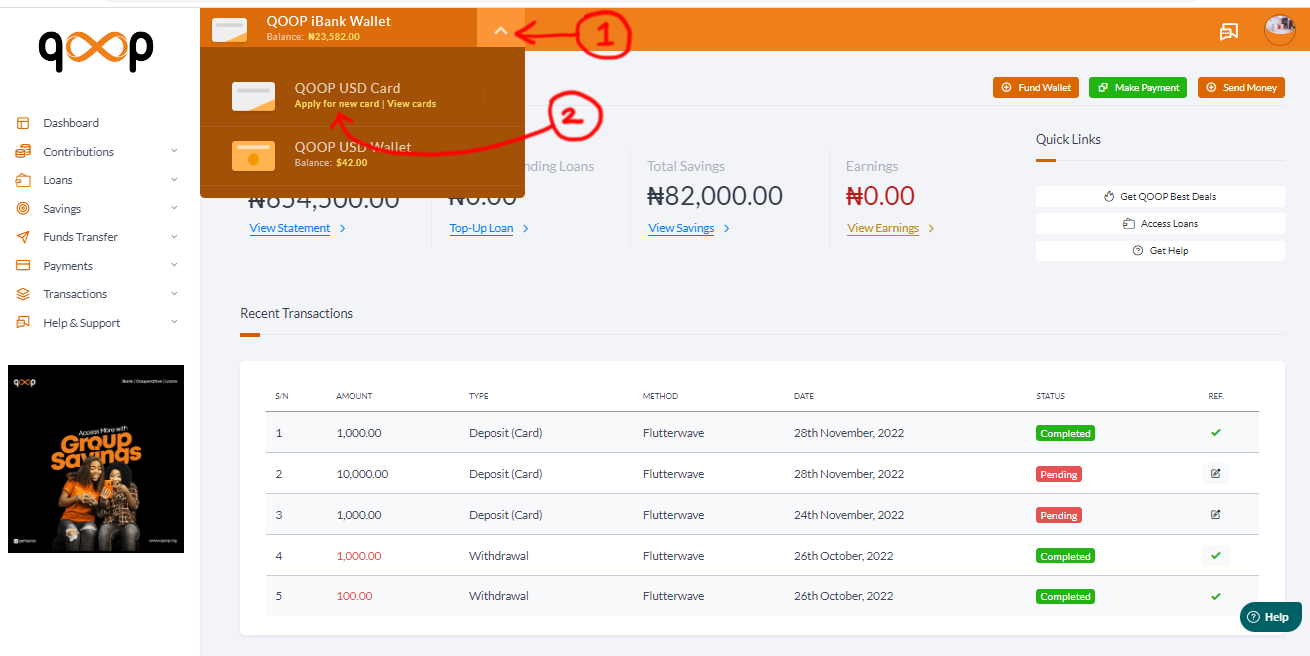Open View Earnings link
The image size is (1310, 656).
(883, 228)
